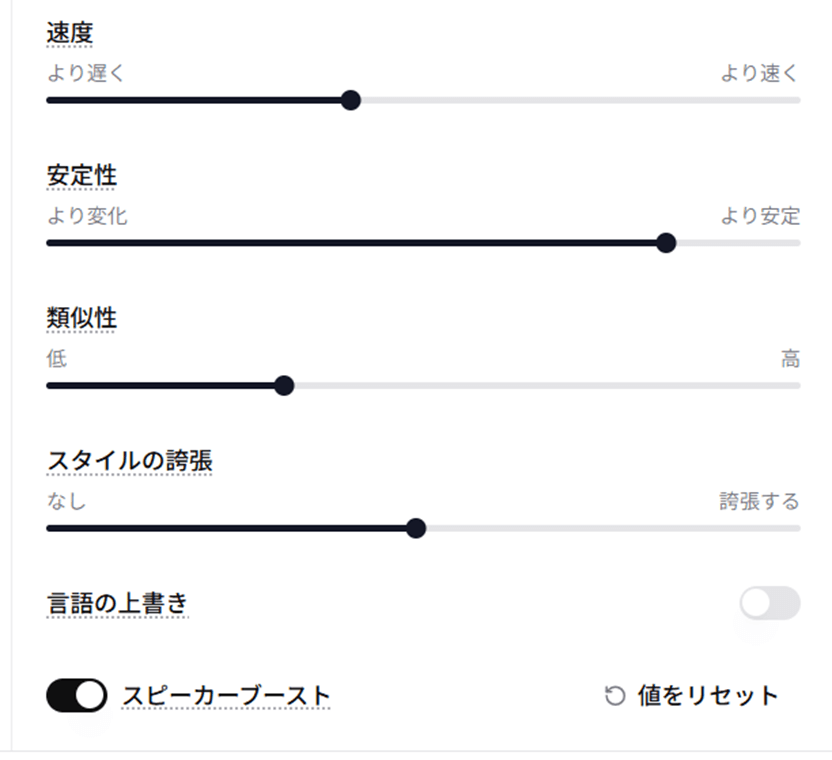Disable the スピーカーブースト toggle

[76, 696]
